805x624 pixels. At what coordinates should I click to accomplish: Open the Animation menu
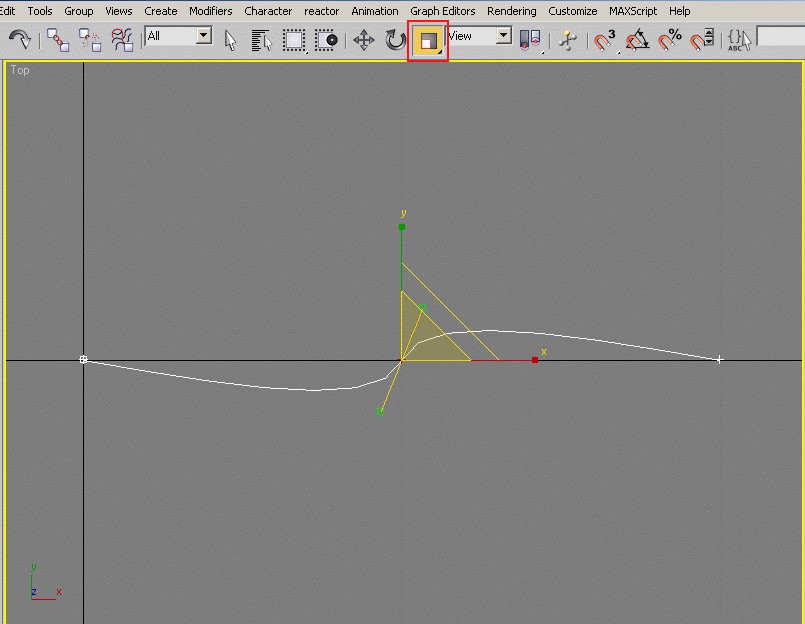pos(375,11)
